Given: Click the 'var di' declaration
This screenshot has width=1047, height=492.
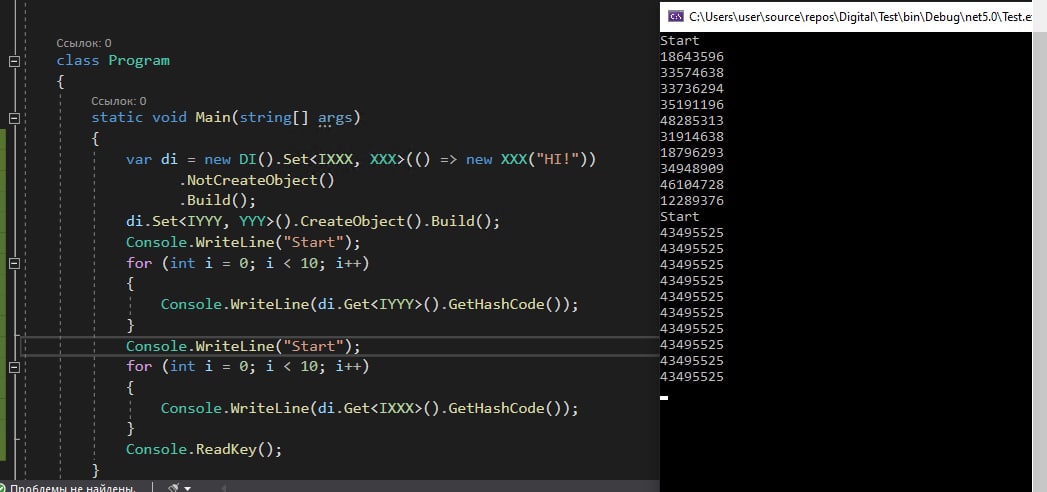Looking at the screenshot, I should coord(152,160).
